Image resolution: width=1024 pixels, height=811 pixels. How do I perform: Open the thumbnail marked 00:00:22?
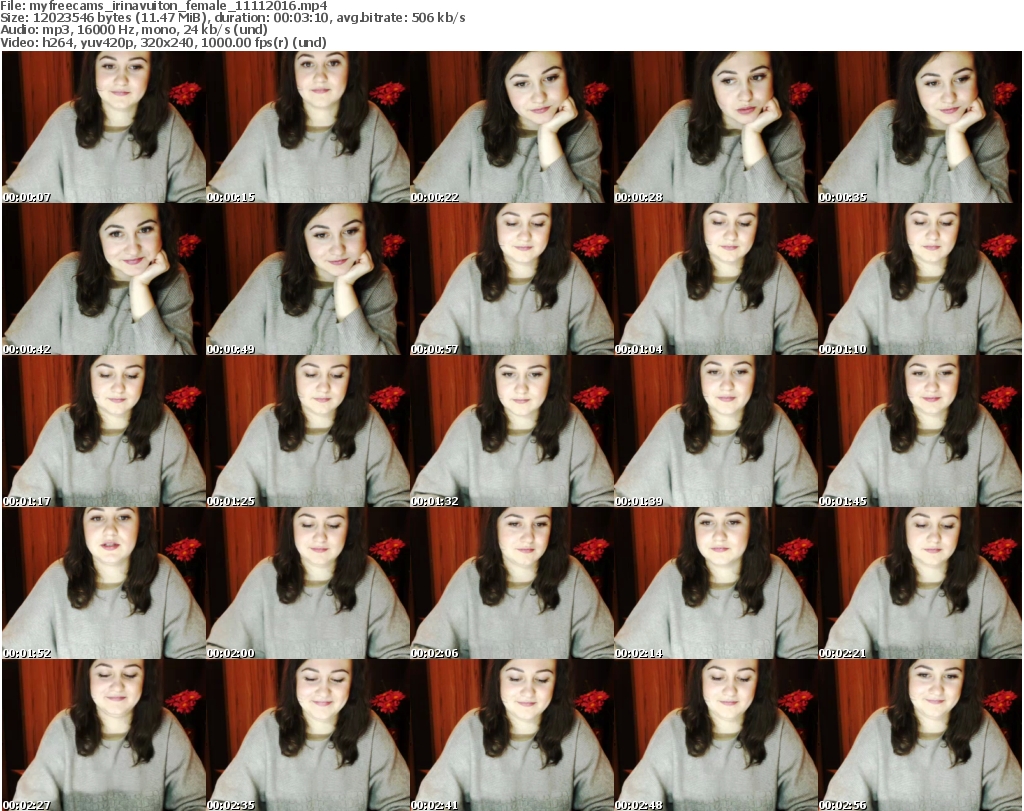[512, 127]
